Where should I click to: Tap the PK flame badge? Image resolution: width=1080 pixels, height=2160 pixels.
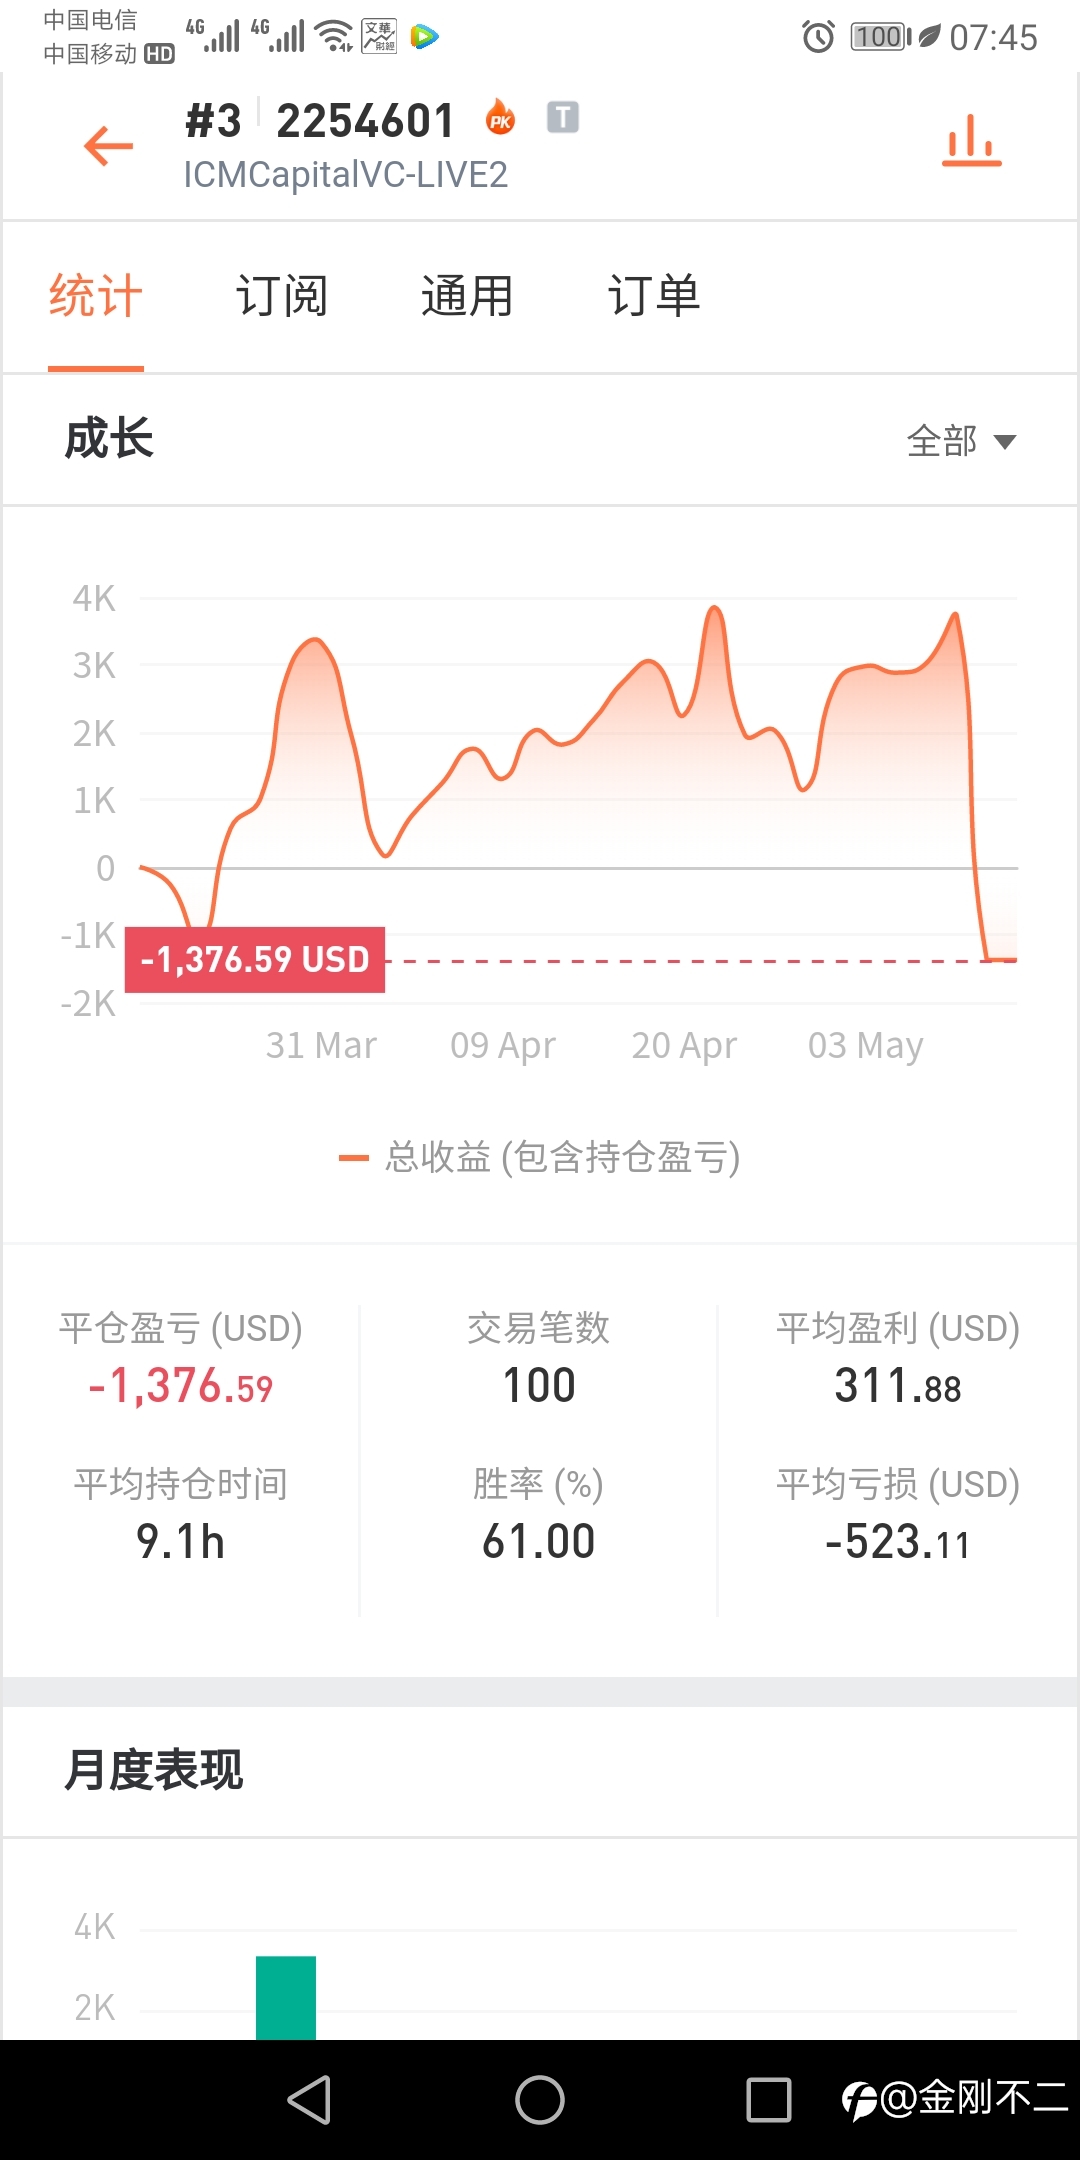[x=500, y=118]
